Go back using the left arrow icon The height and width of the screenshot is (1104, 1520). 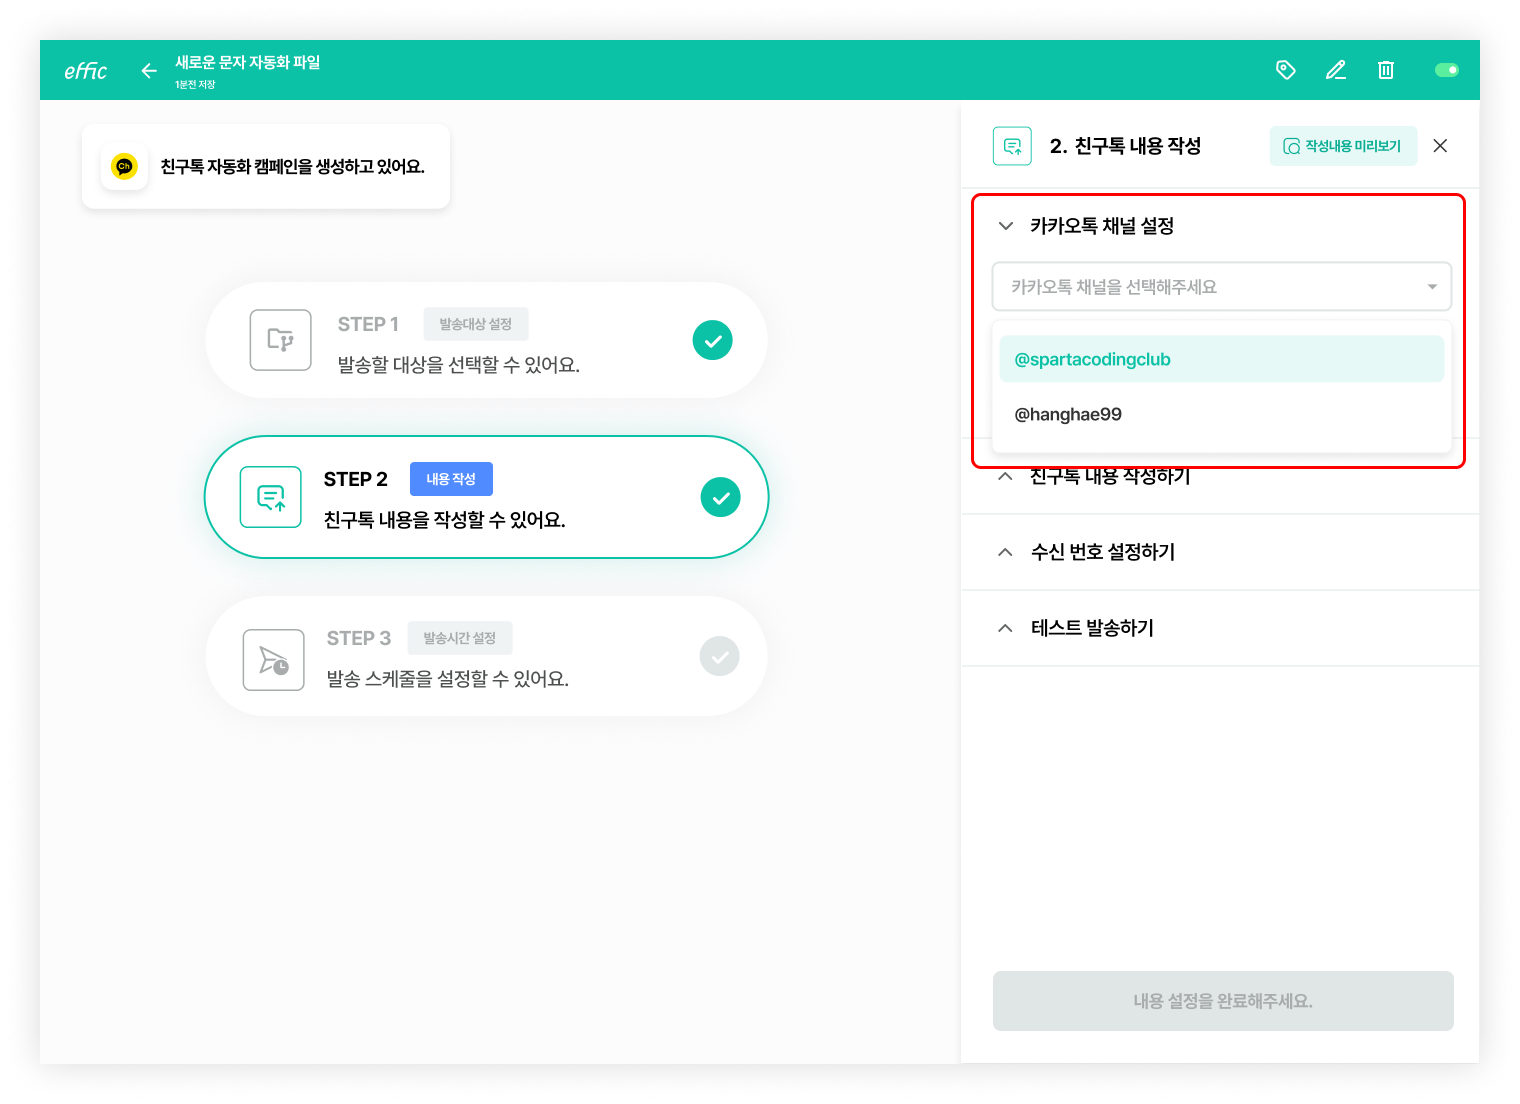(149, 70)
